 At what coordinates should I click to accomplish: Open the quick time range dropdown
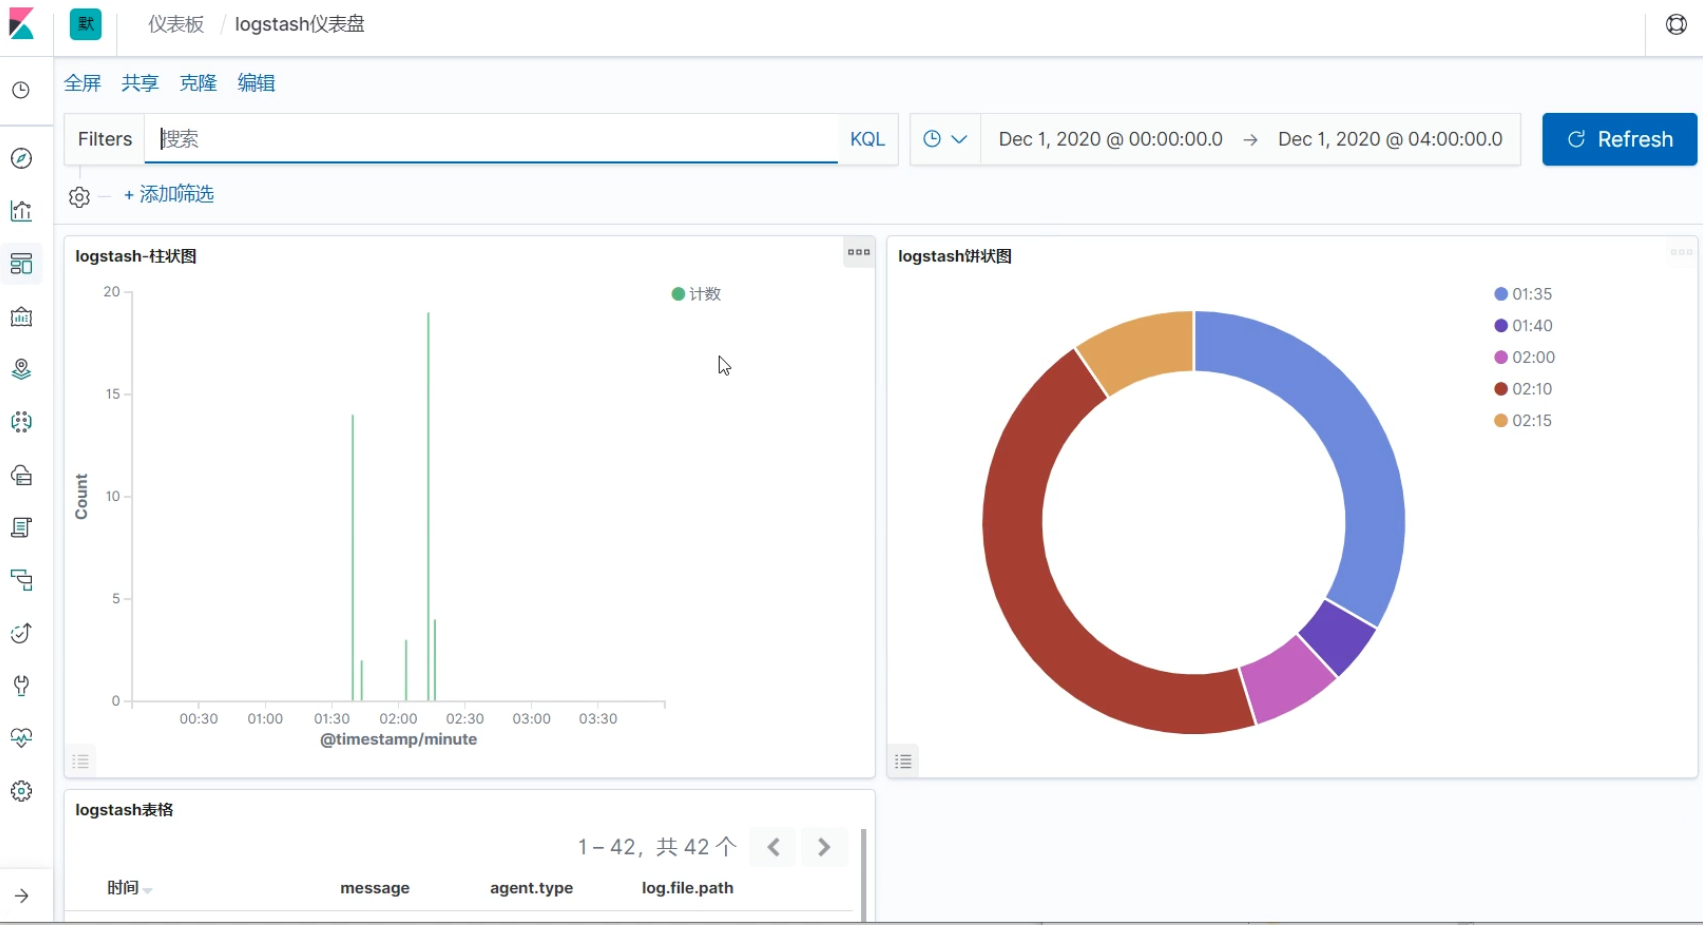click(945, 139)
